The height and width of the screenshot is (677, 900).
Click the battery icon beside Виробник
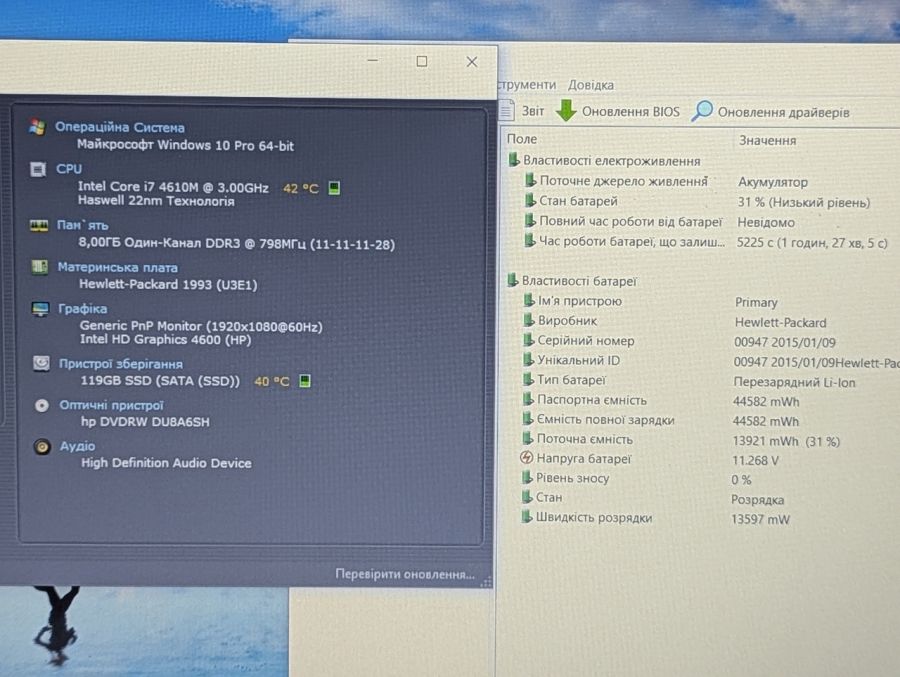tap(529, 320)
